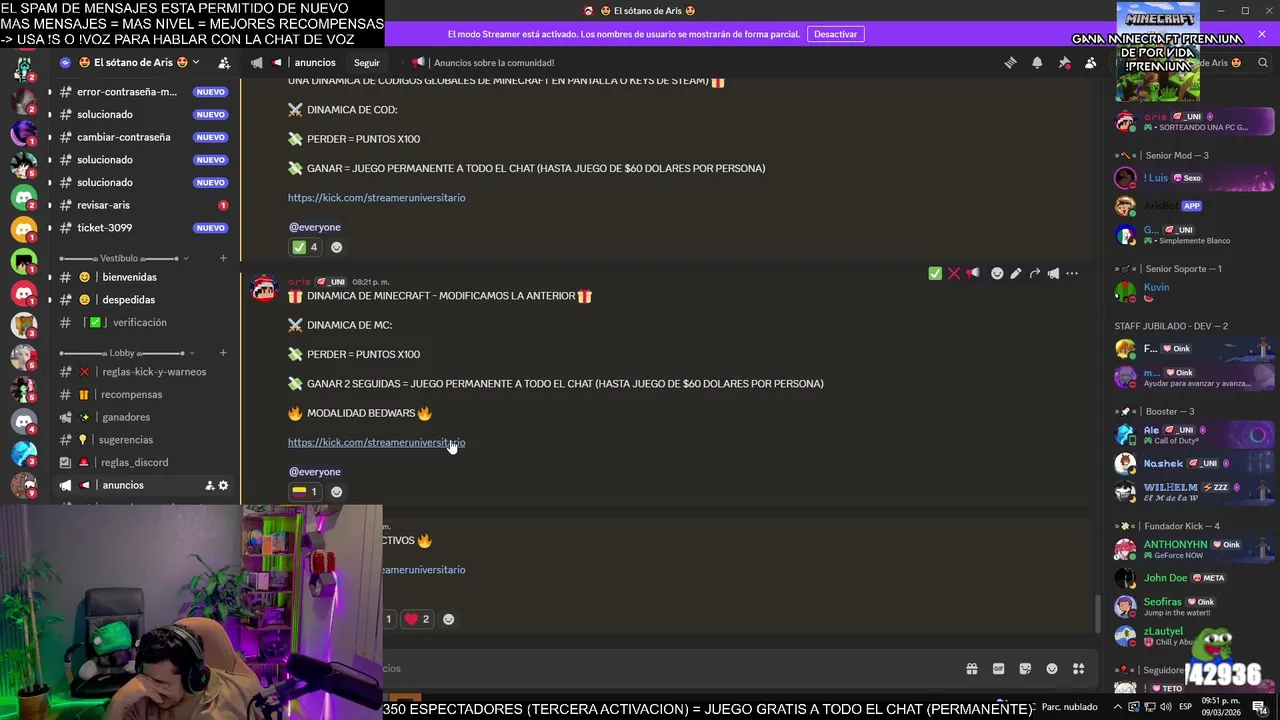This screenshot has width=1280, height=720.
Task: Click Desactivar to turn off Streamer mode
Action: (835, 34)
